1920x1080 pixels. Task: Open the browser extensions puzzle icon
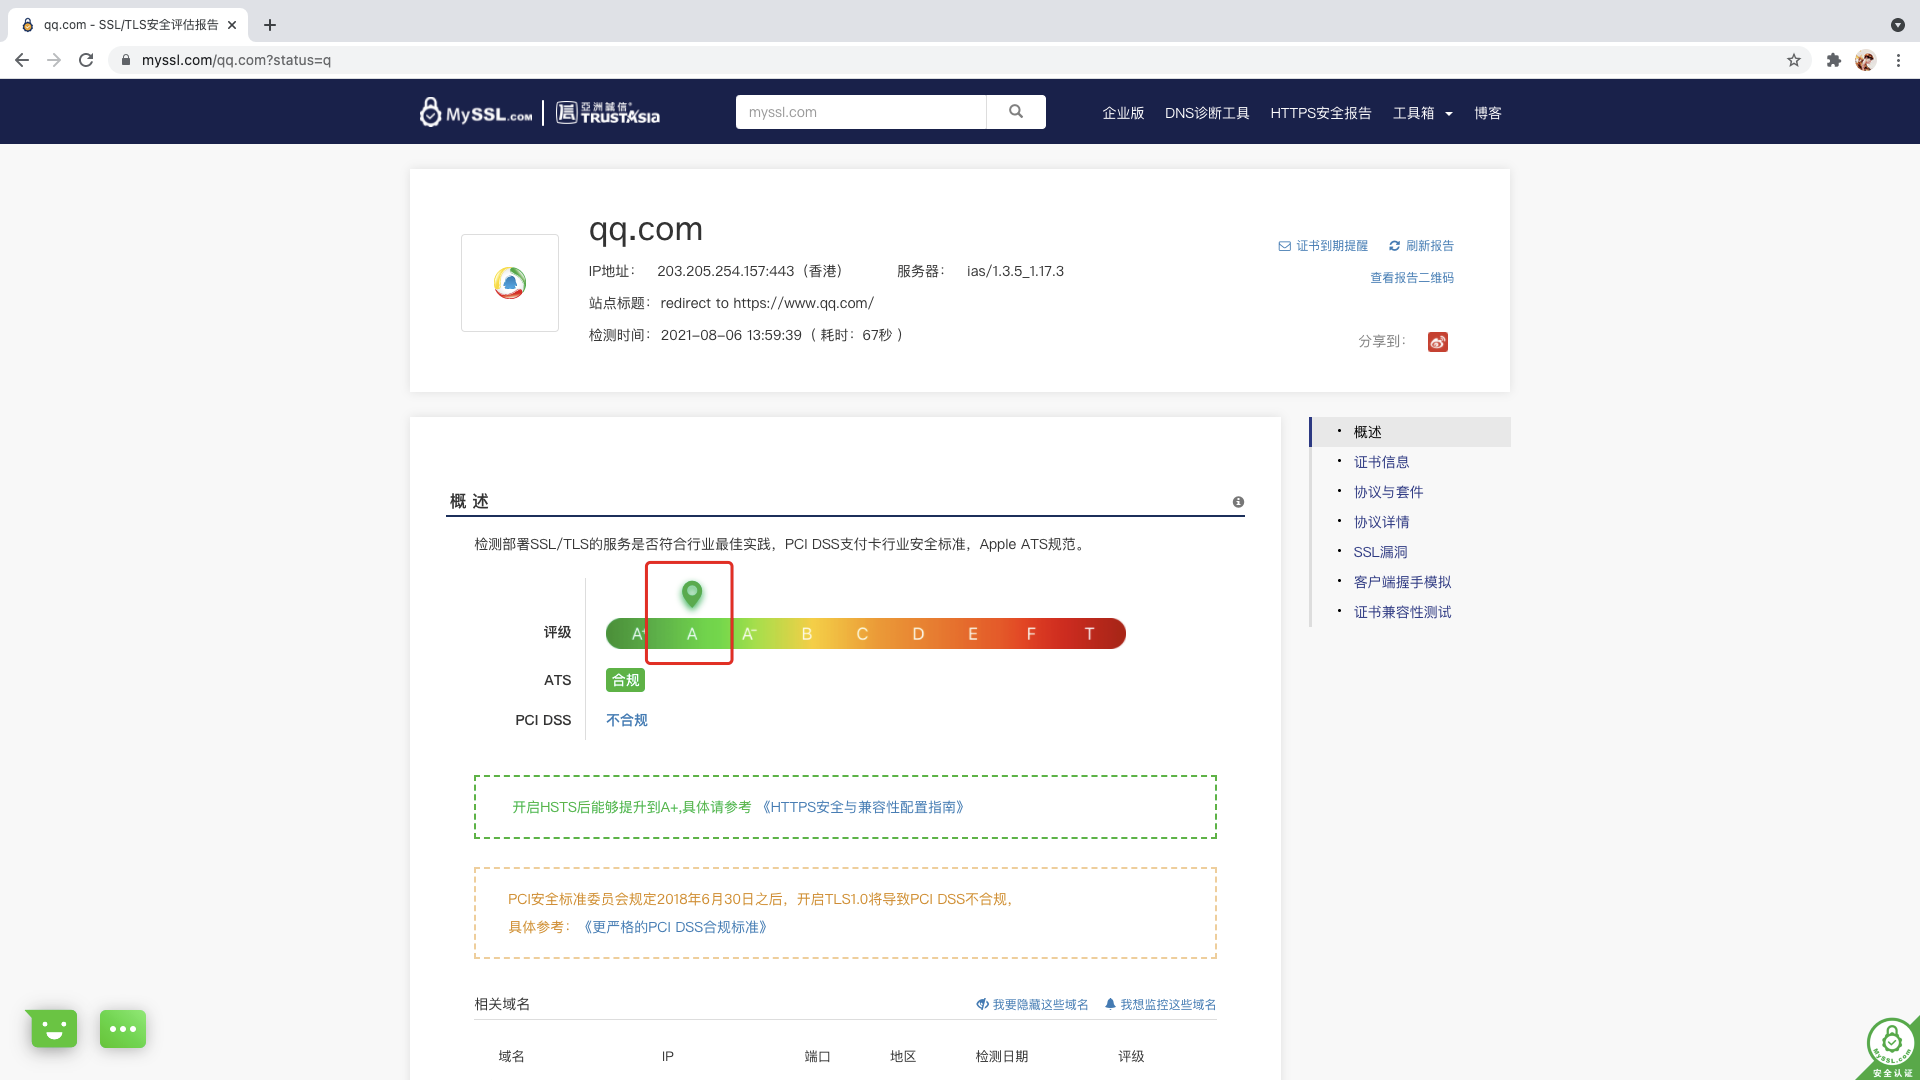pos(1833,60)
